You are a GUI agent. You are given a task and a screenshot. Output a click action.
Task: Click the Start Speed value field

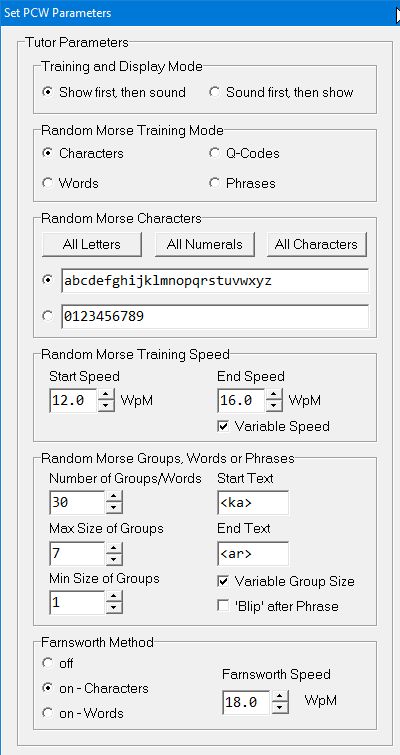(x=74, y=401)
